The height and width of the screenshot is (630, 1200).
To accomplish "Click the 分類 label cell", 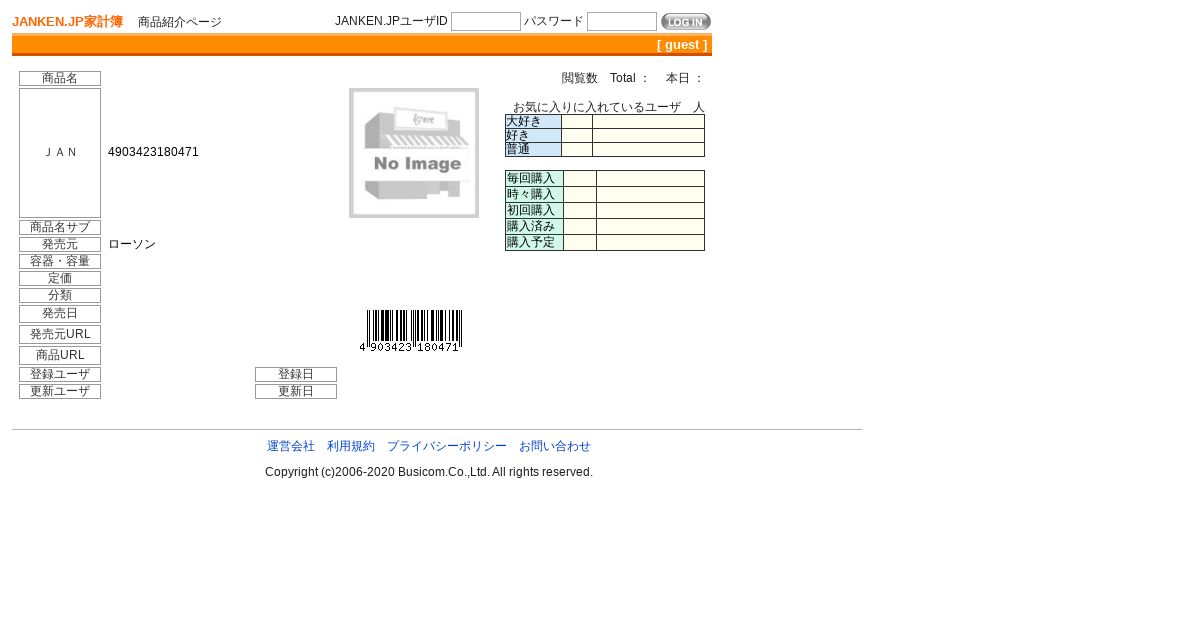I will point(60,296).
